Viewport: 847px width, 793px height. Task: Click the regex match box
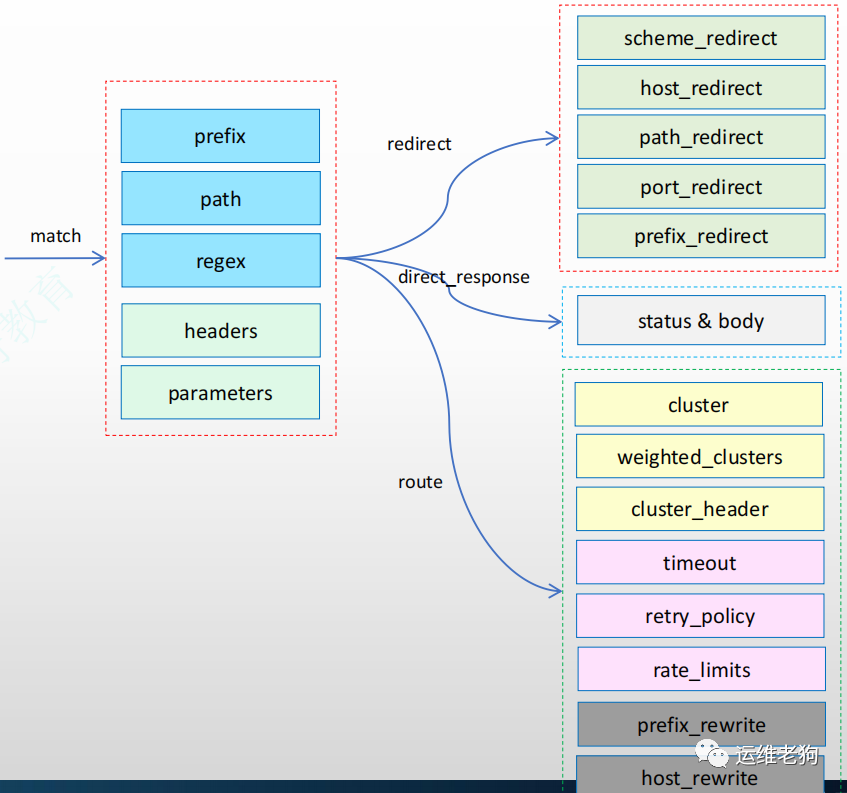coord(221,260)
